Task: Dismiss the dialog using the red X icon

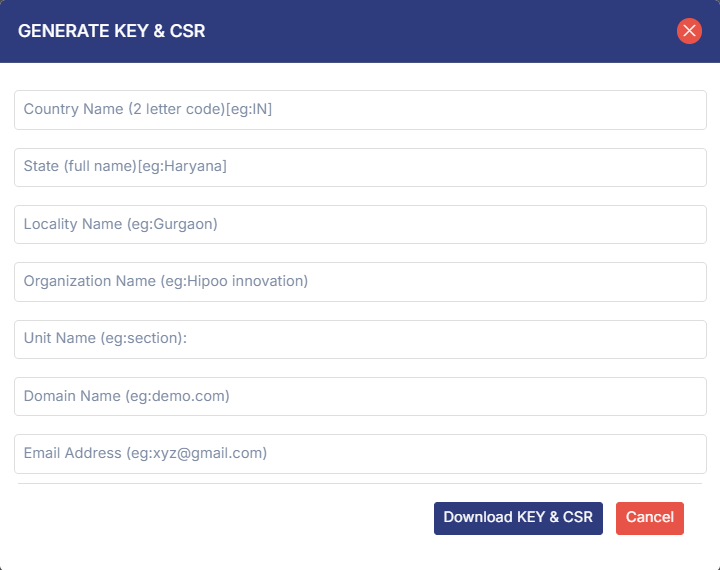Action: click(x=689, y=31)
